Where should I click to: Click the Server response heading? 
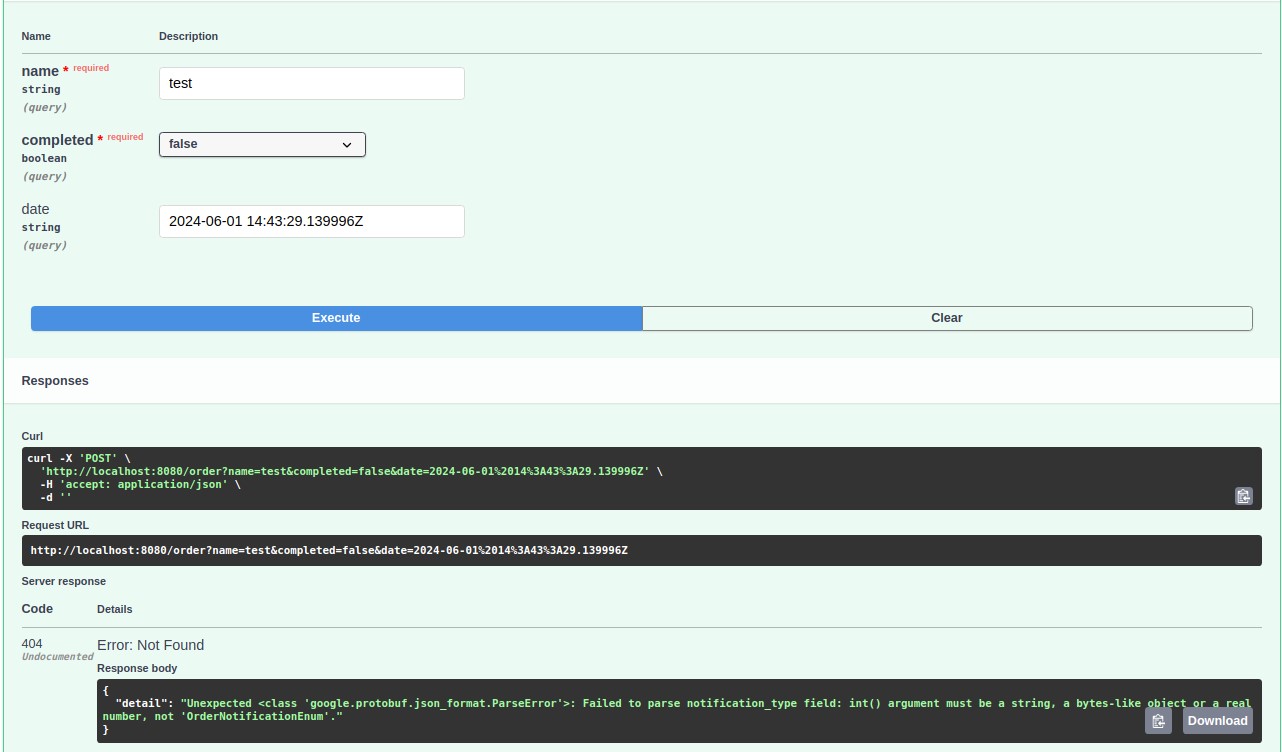[64, 581]
